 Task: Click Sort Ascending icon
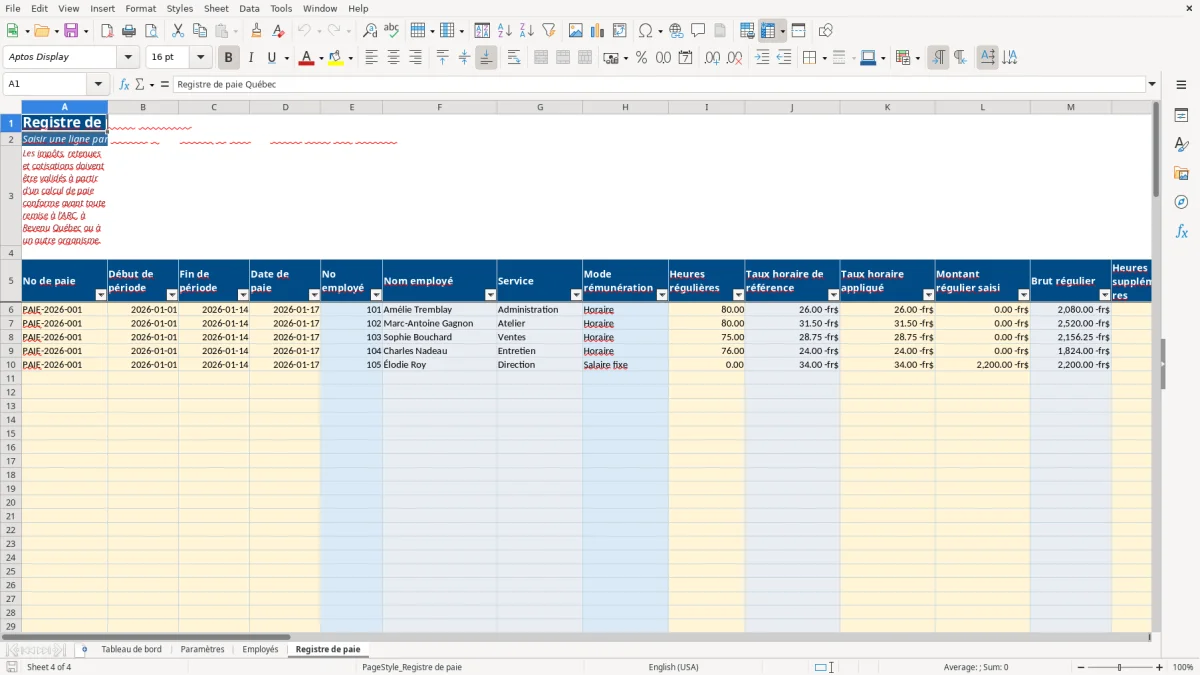[x=505, y=31]
